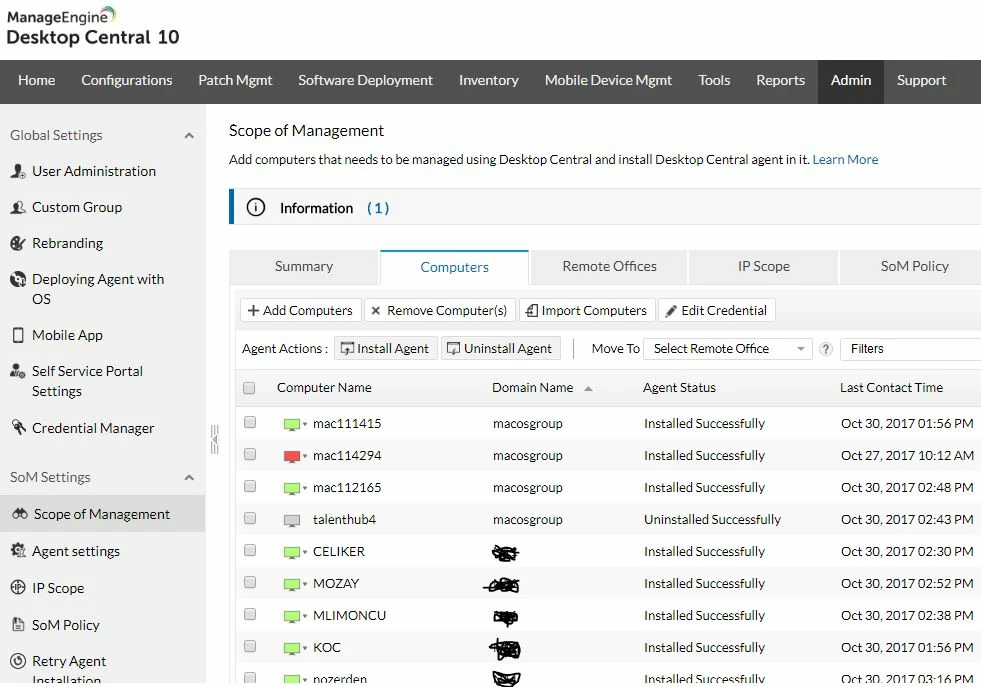Click the Self Service Portal Settings icon
981x687 pixels.
(18, 370)
